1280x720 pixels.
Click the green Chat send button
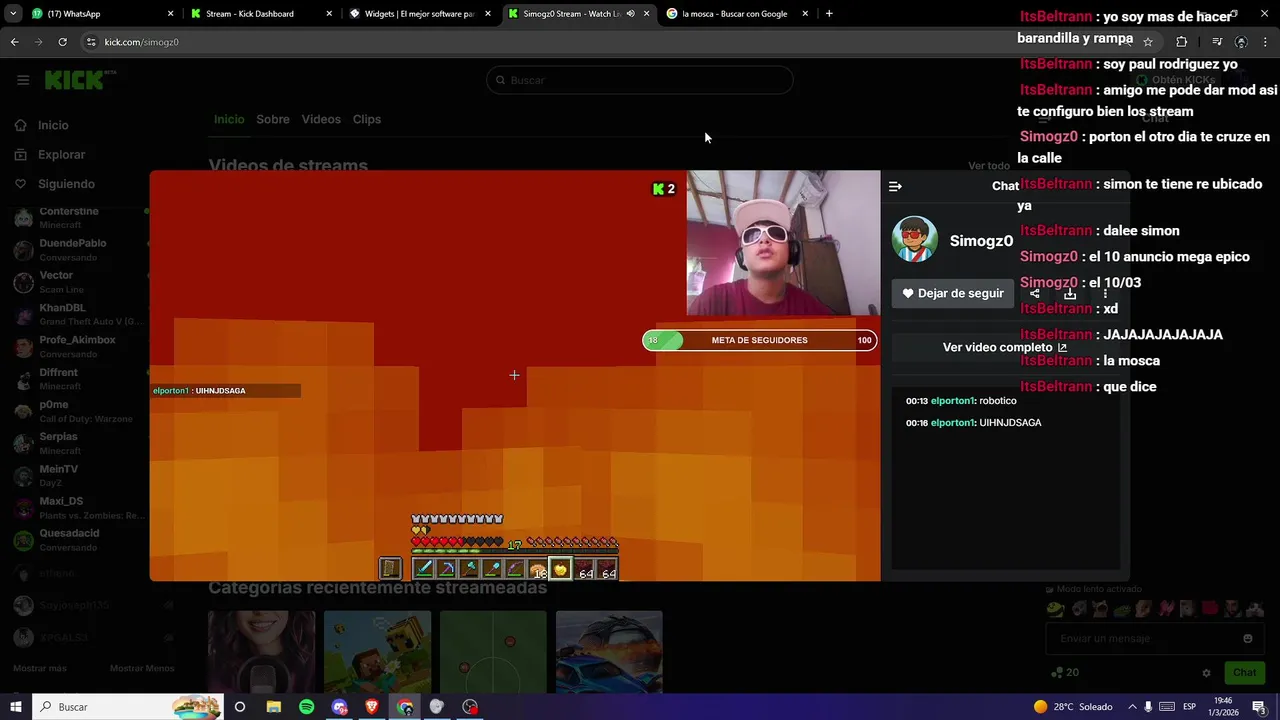point(1244,673)
